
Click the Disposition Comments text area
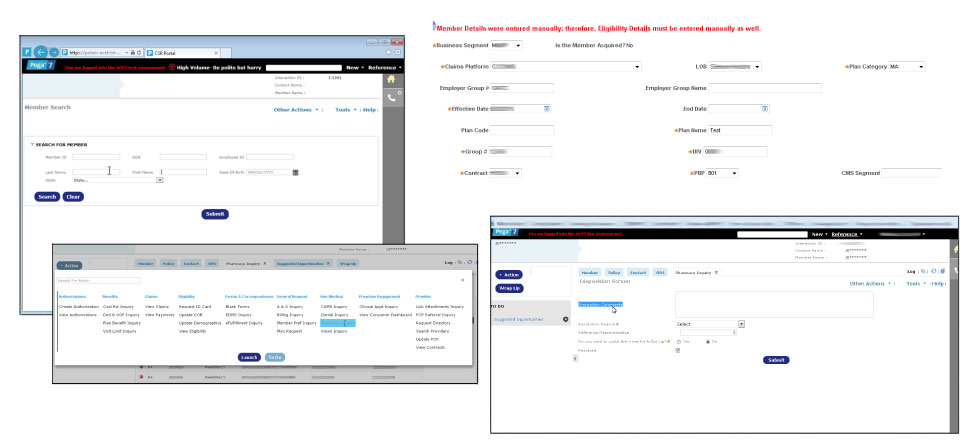tap(774, 305)
